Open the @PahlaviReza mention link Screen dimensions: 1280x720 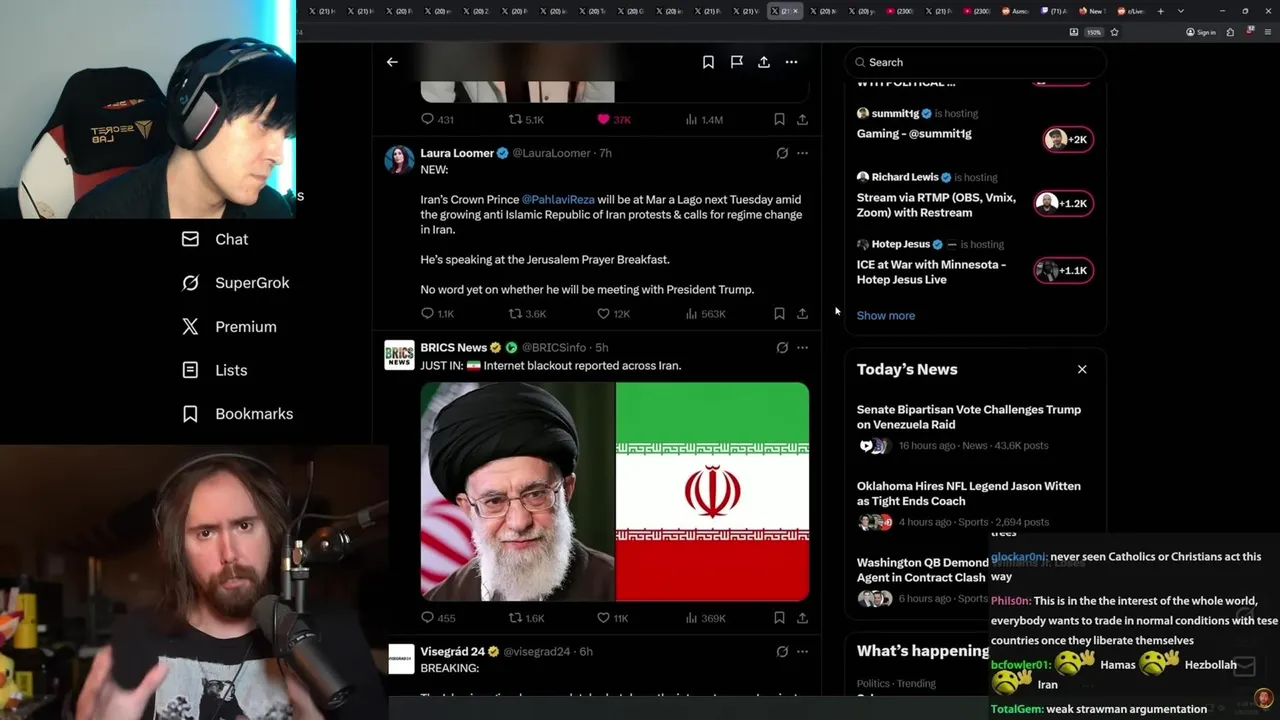click(557, 199)
